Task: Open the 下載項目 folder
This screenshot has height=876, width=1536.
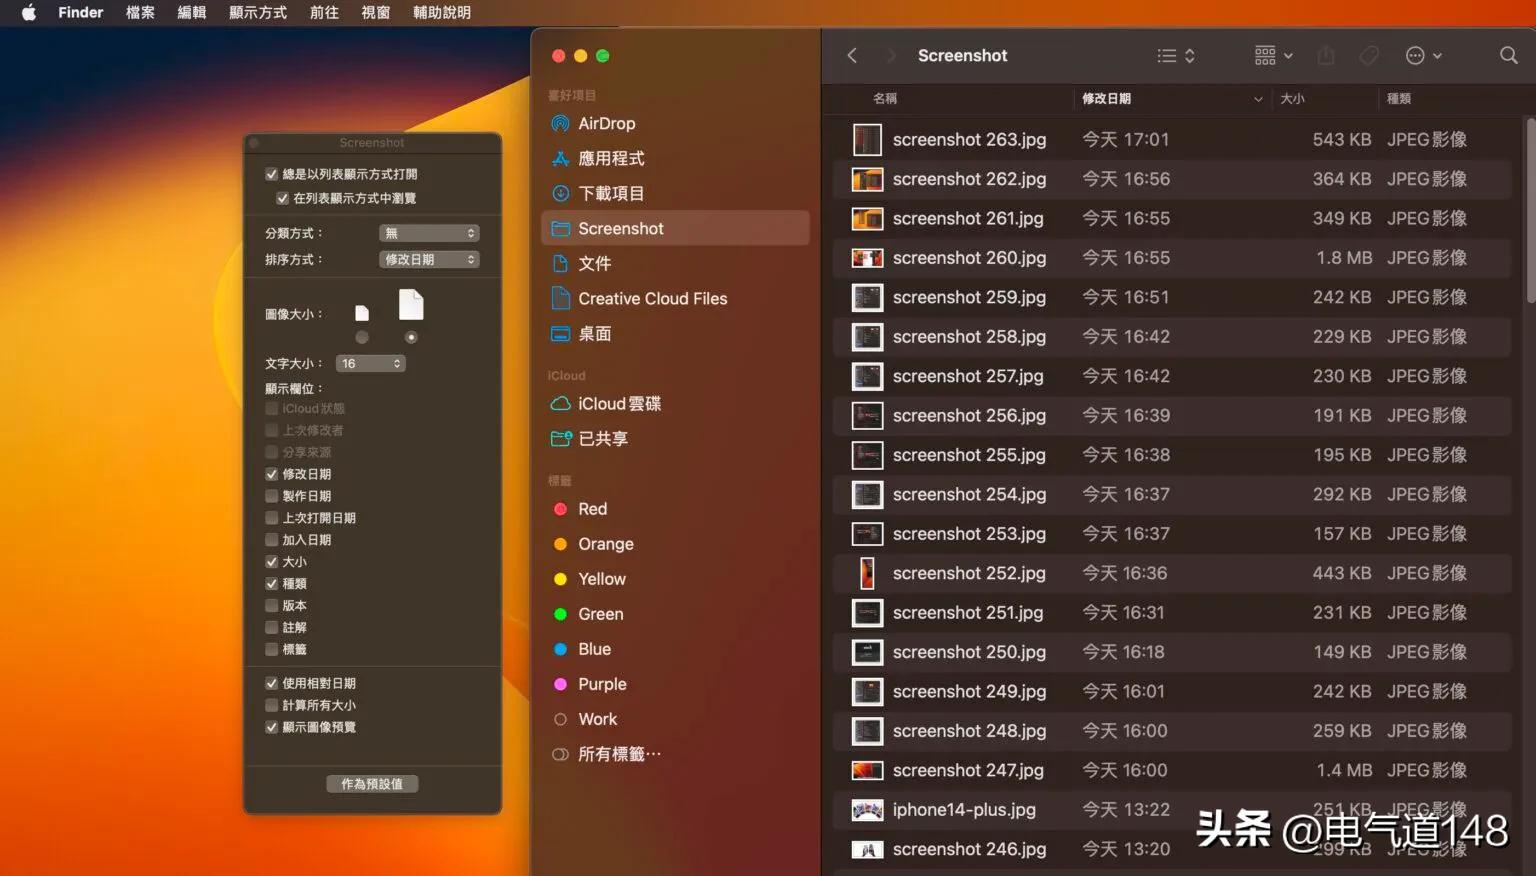Action: [x=612, y=193]
